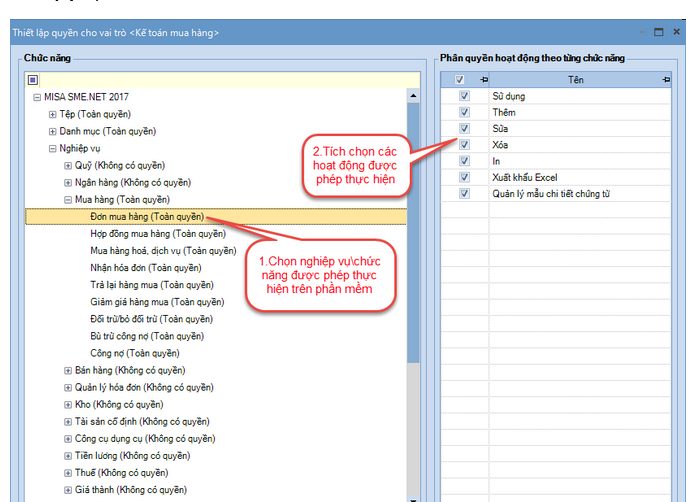The image size is (693, 502).
Task: Uncheck the Sửa permission checkbox
Action: click(464, 129)
